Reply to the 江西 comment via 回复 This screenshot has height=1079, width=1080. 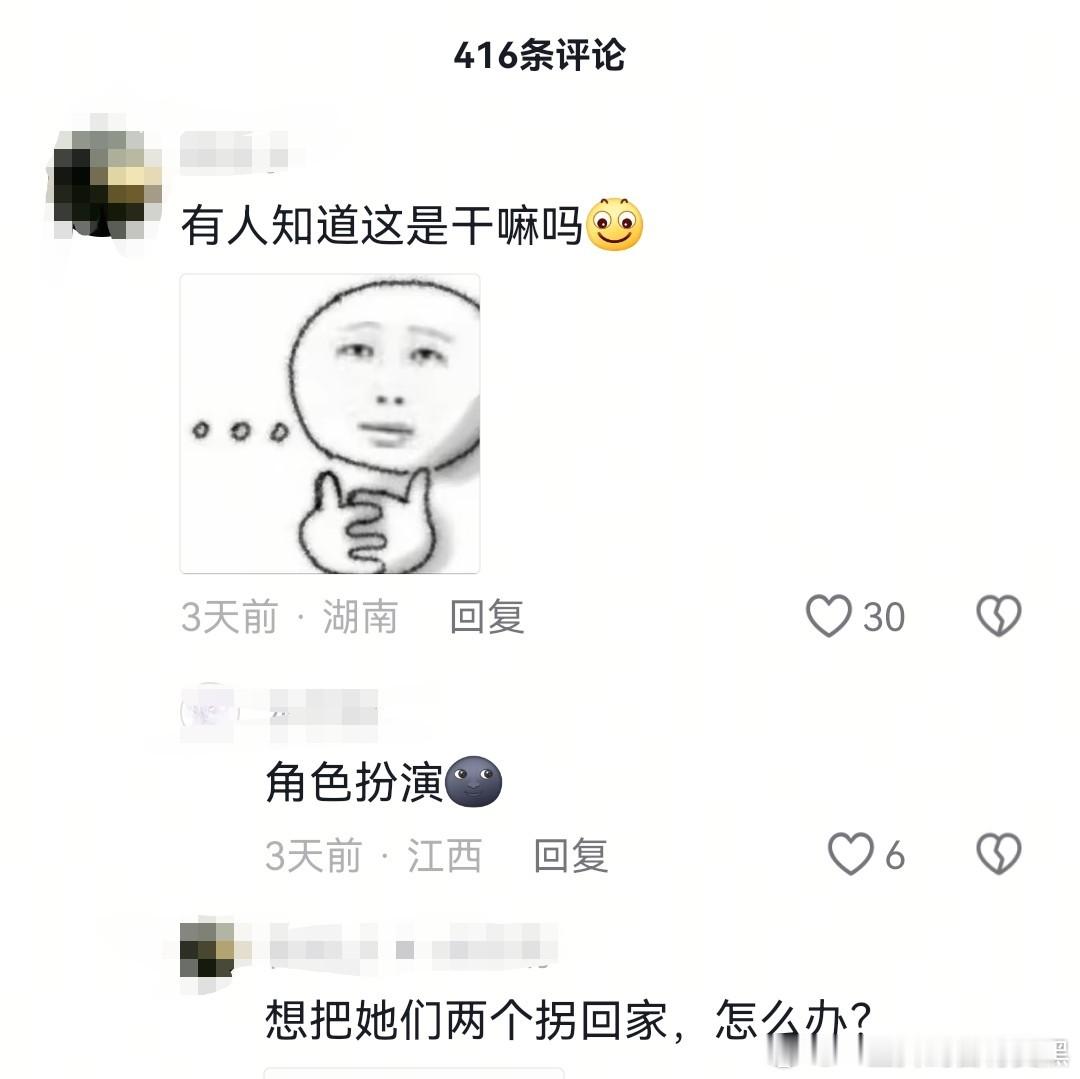tap(571, 855)
